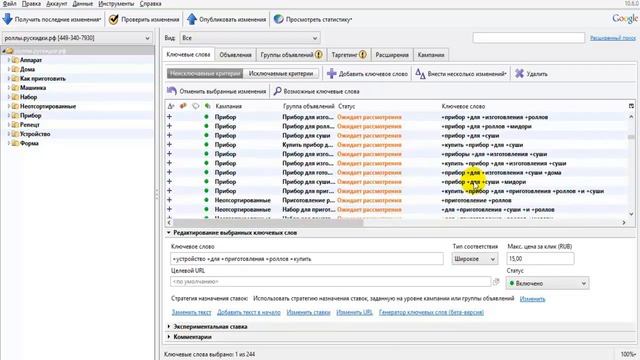Click the 'Статус' column header

tap(347, 106)
